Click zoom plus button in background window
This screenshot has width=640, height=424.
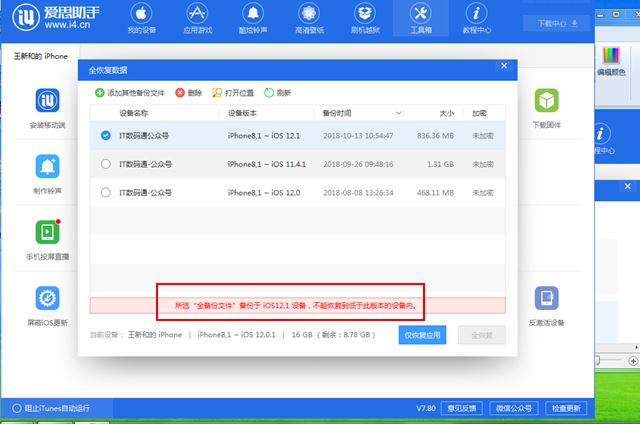[633, 361]
